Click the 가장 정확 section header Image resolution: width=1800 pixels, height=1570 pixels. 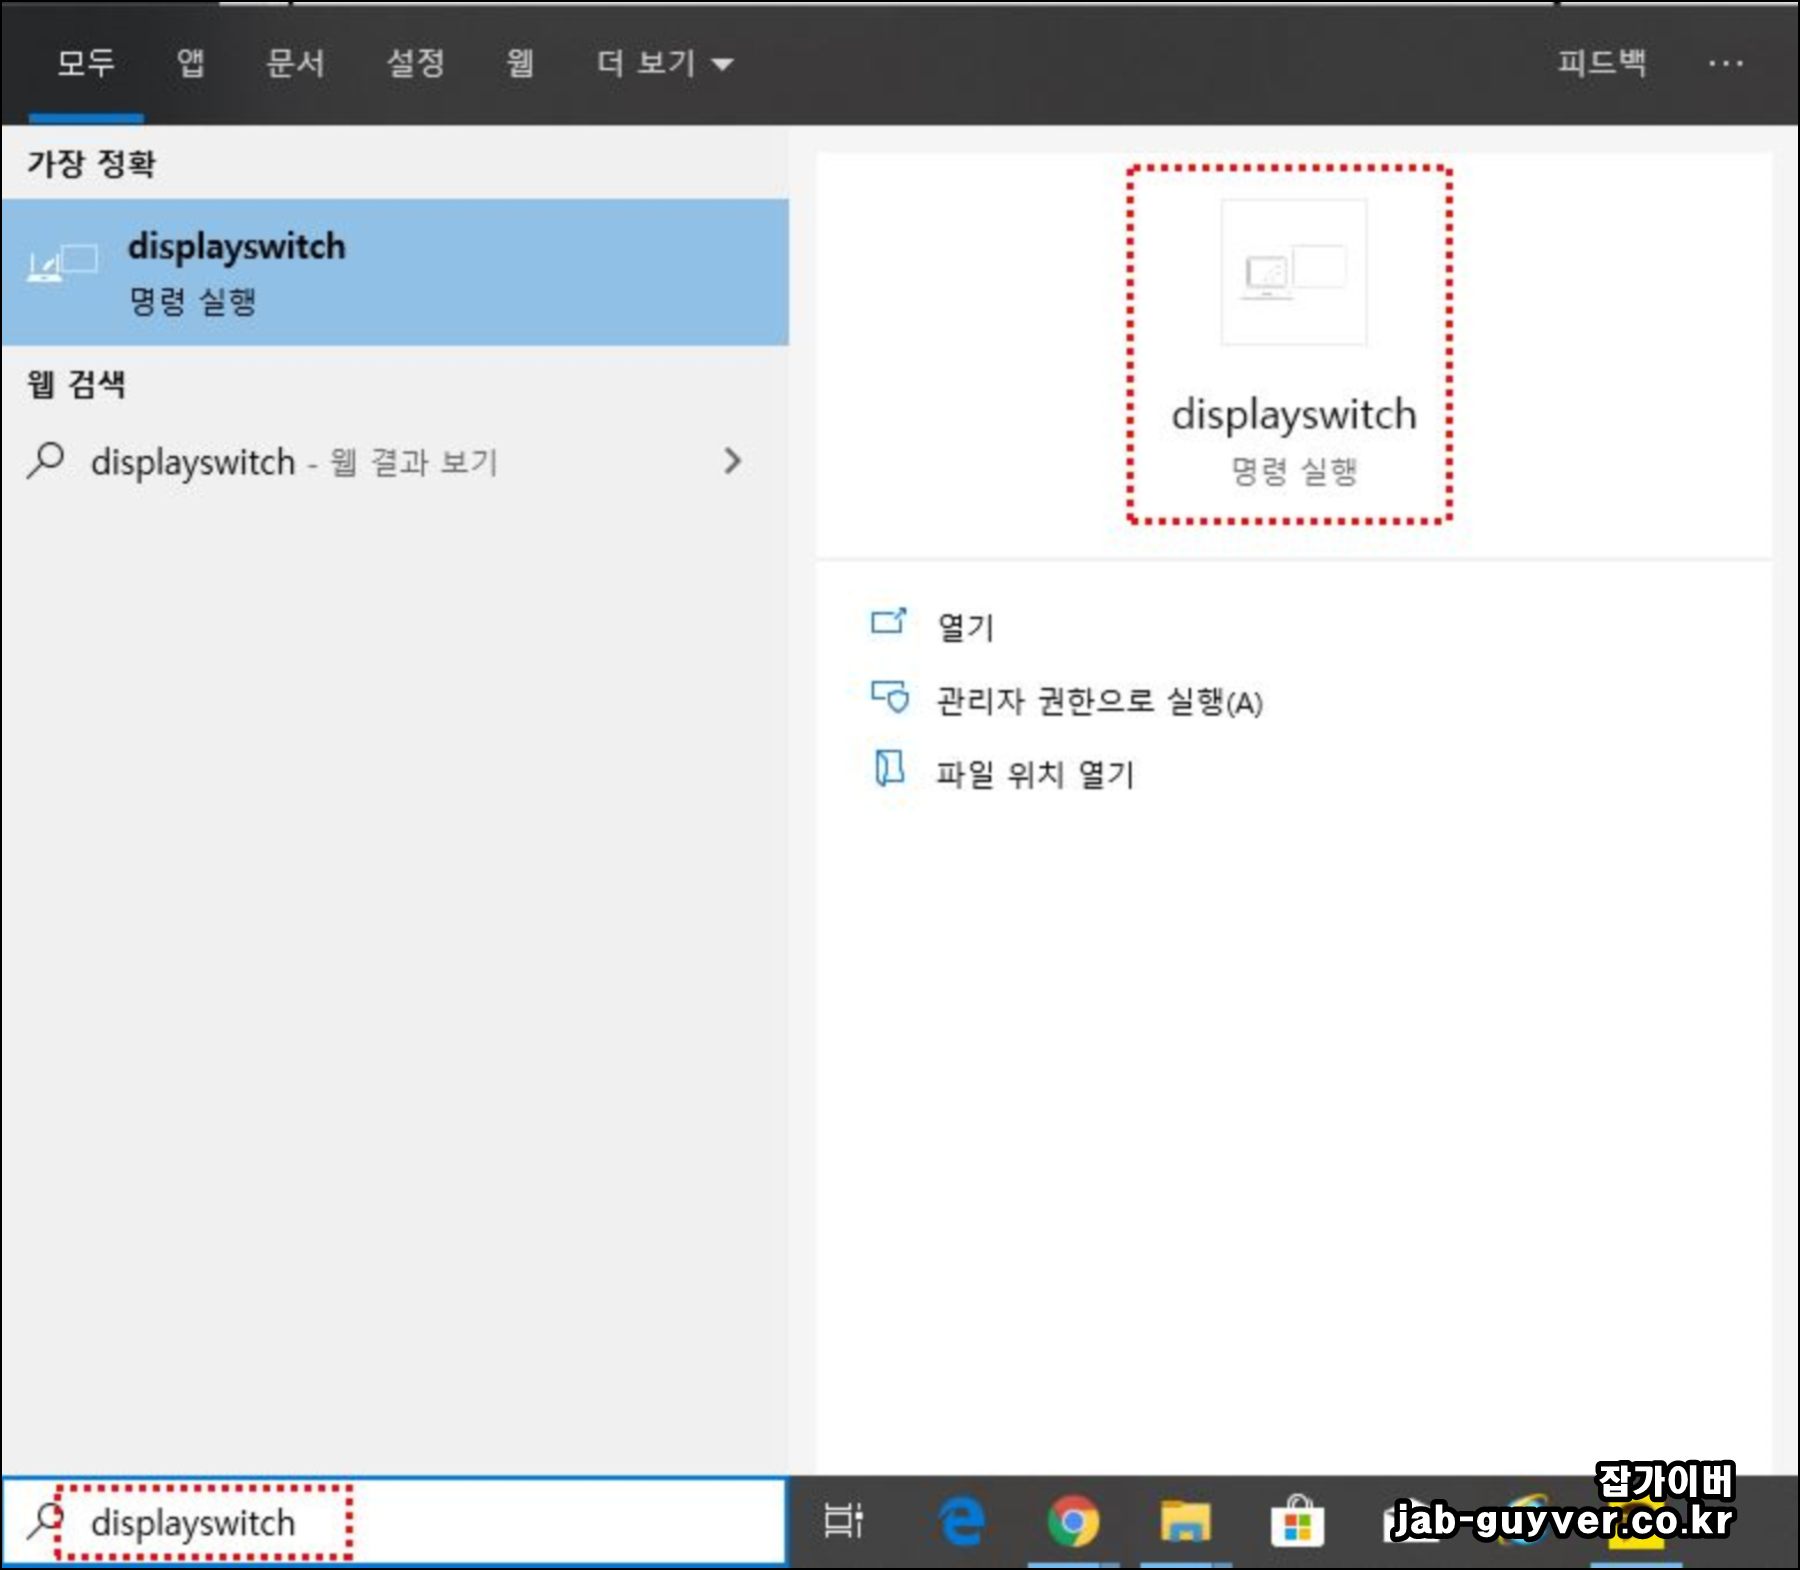point(91,163)
